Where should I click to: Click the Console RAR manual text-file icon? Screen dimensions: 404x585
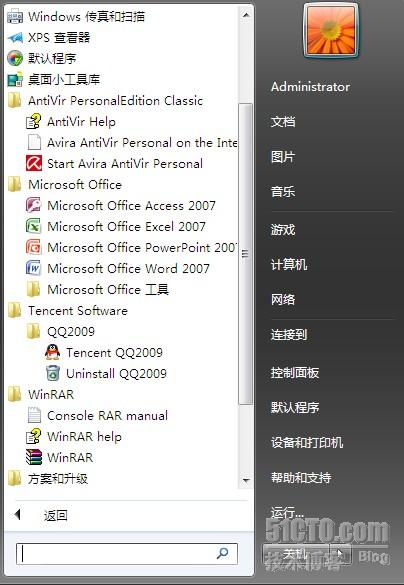coord(34,415)
